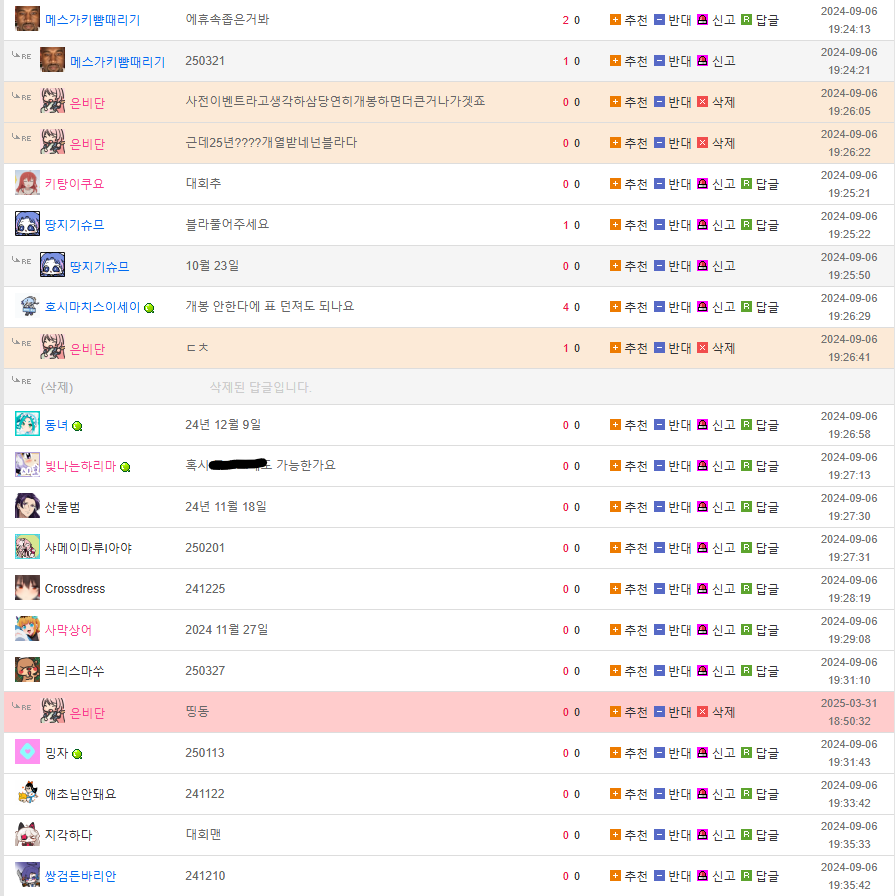The height and width of the screenshot is (896, 895).
Task: Click the 반대 minus icon on the 250327 comment
Action: [659, 671]
